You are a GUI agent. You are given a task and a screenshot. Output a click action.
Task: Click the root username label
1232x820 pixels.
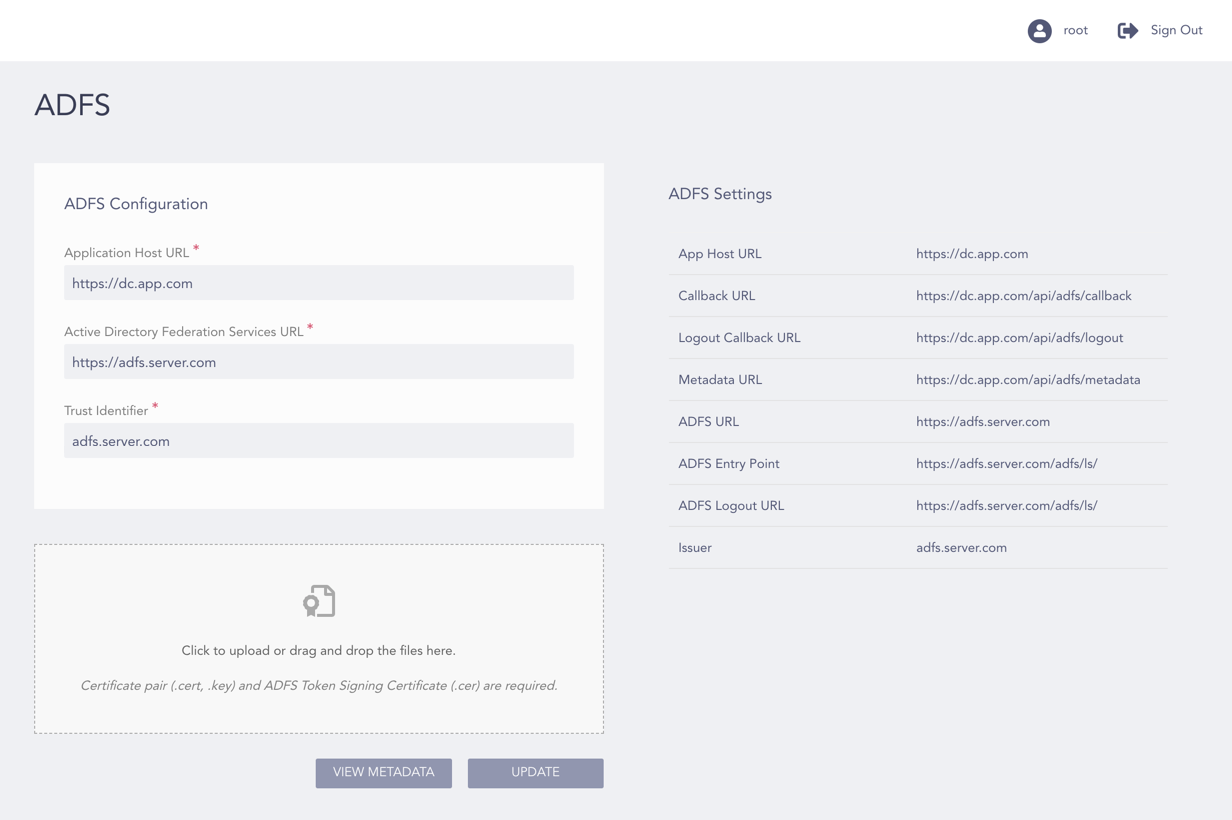1075,31
